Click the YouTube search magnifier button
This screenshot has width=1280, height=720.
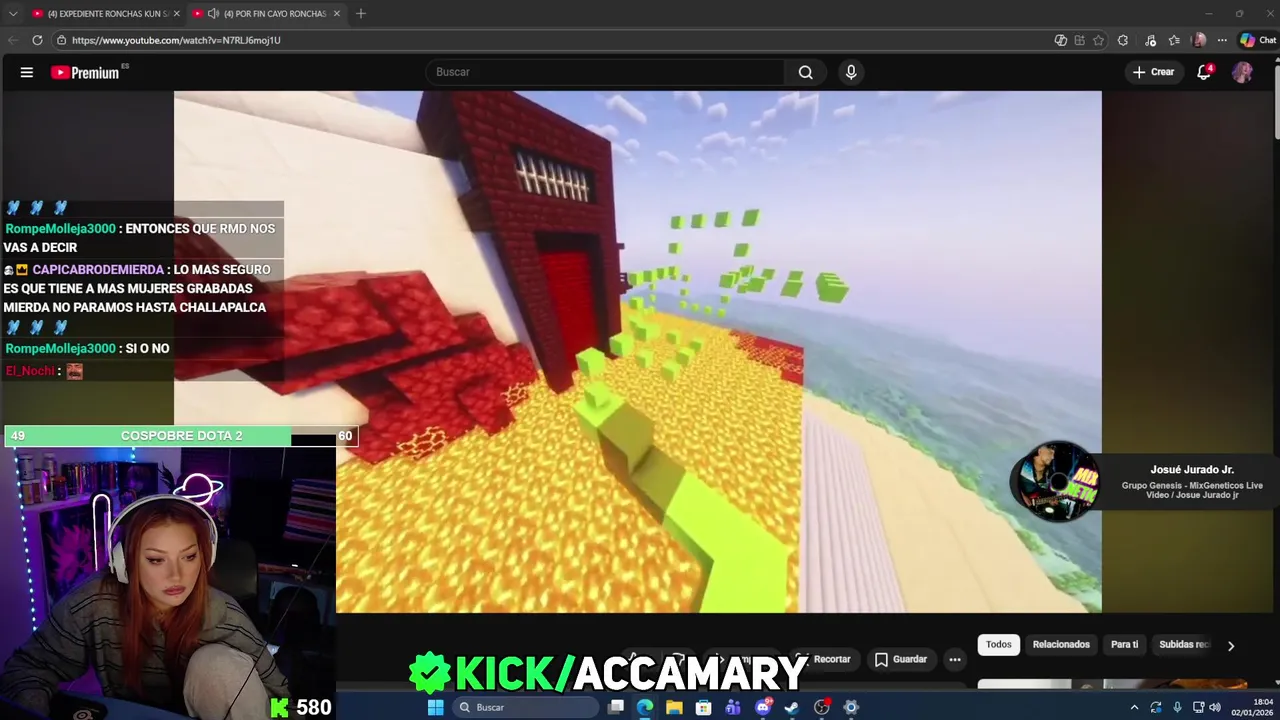click(x=805, y=72)
